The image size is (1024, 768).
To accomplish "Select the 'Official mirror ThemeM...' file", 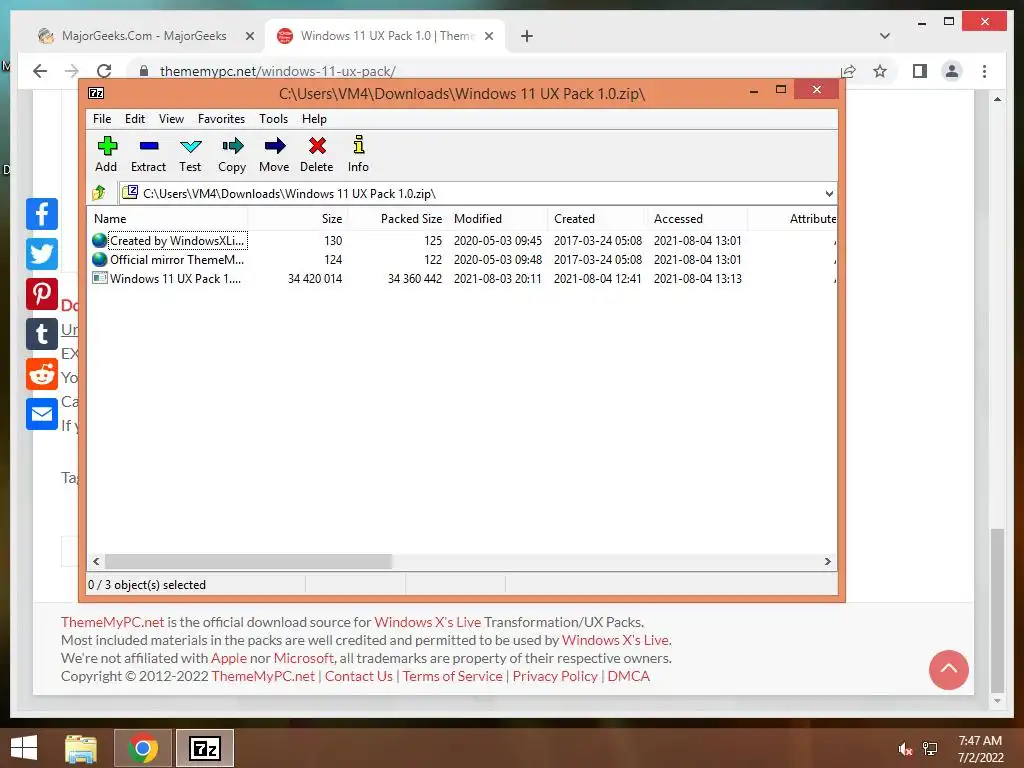I will pos(168,259).
